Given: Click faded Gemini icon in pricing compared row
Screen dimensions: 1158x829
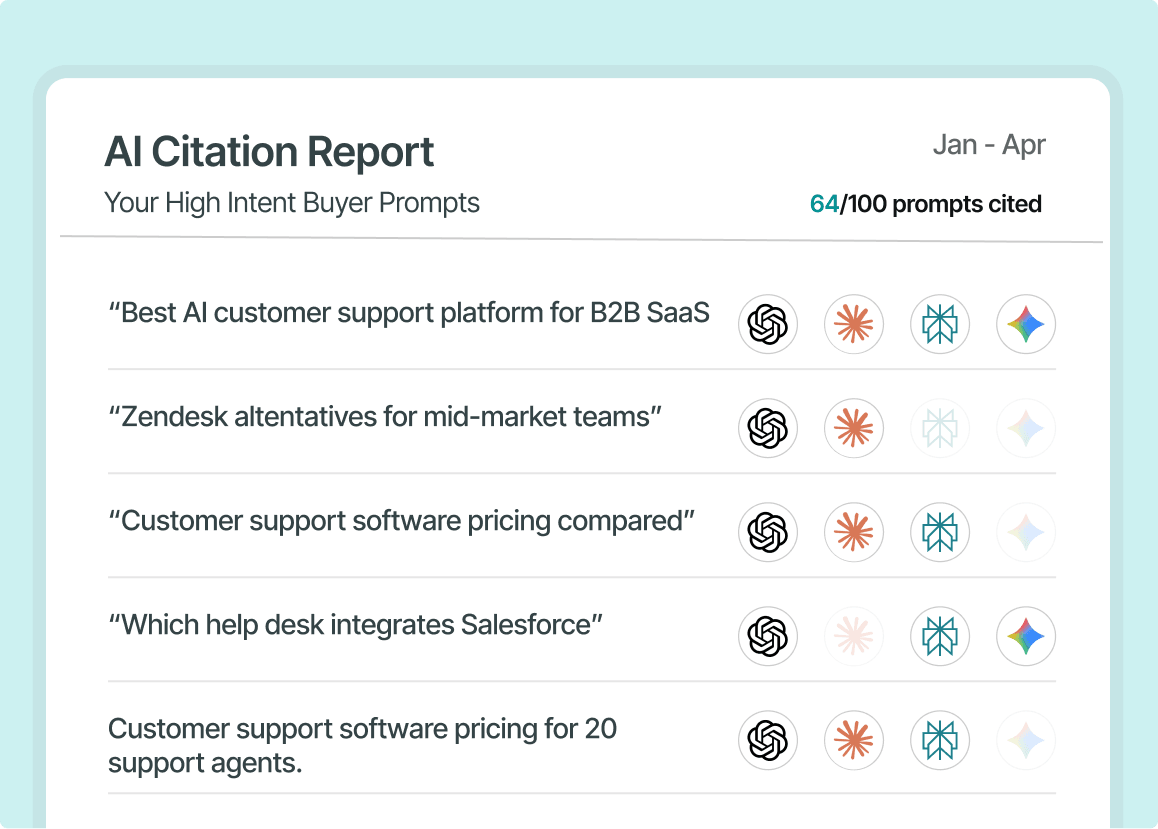Looking at the screenshot, I should (1026, 532).
